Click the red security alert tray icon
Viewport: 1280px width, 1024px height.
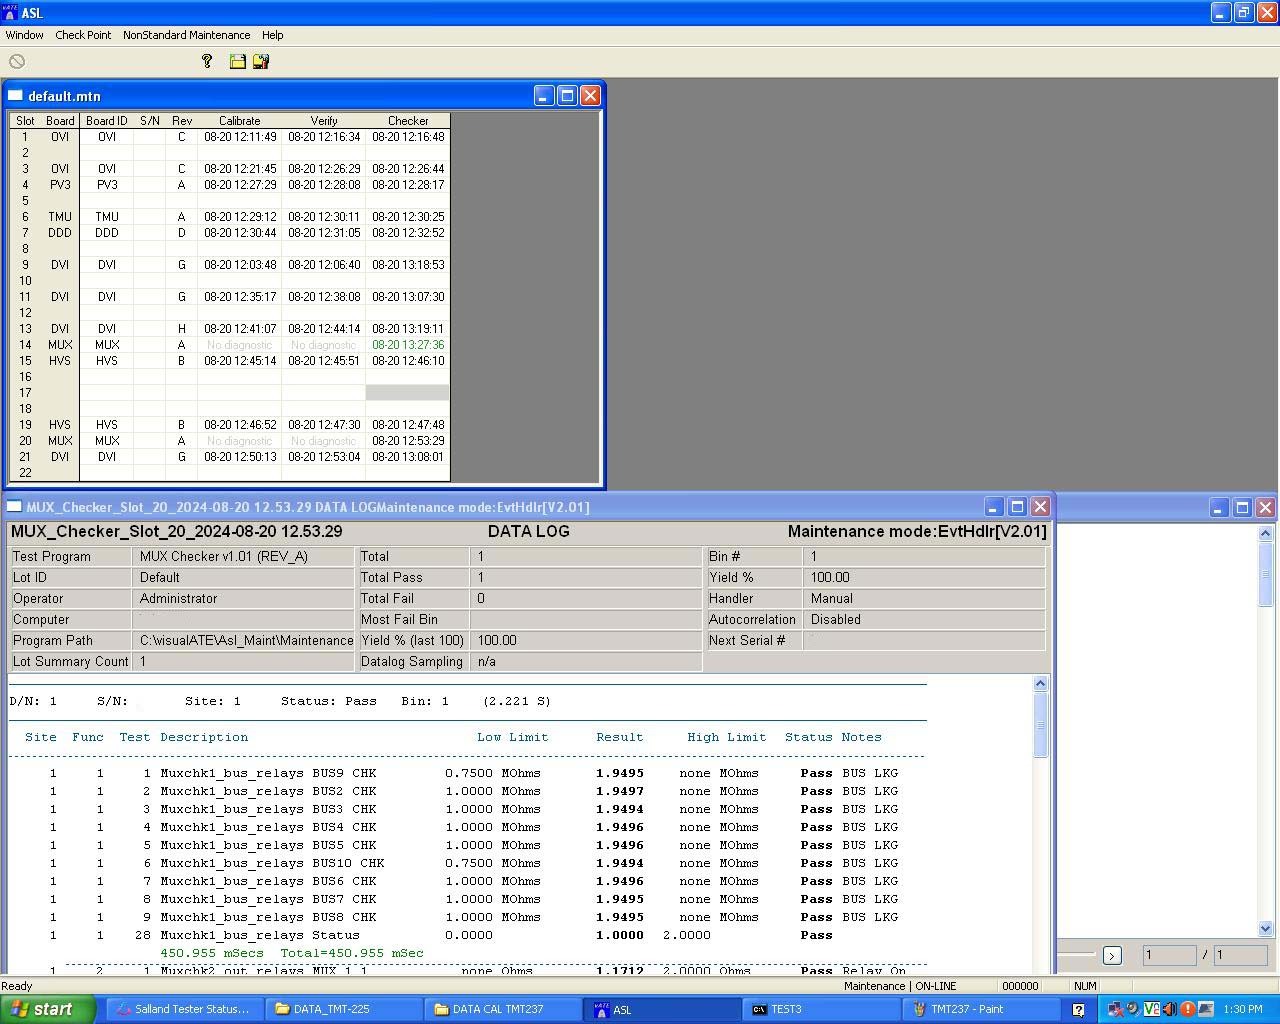[x=1187, y=1009]
